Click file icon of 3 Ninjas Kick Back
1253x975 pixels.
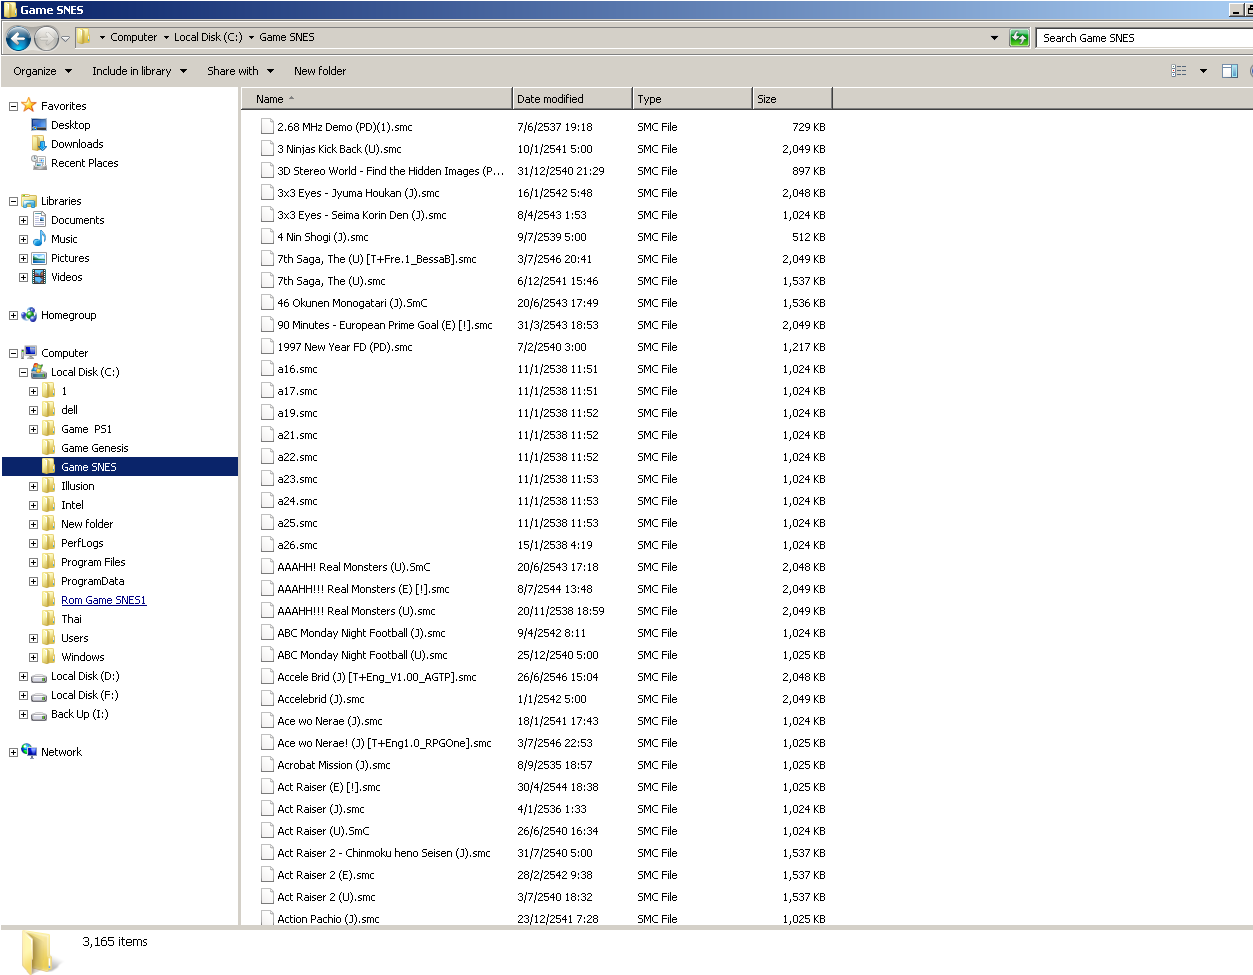(267, 148)
